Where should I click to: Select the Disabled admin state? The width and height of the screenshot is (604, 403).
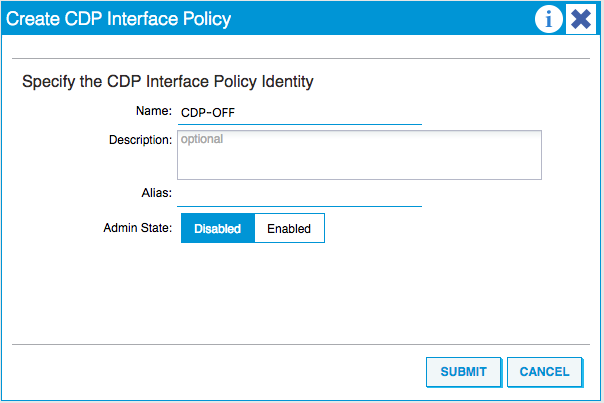(x=218, y=228)
